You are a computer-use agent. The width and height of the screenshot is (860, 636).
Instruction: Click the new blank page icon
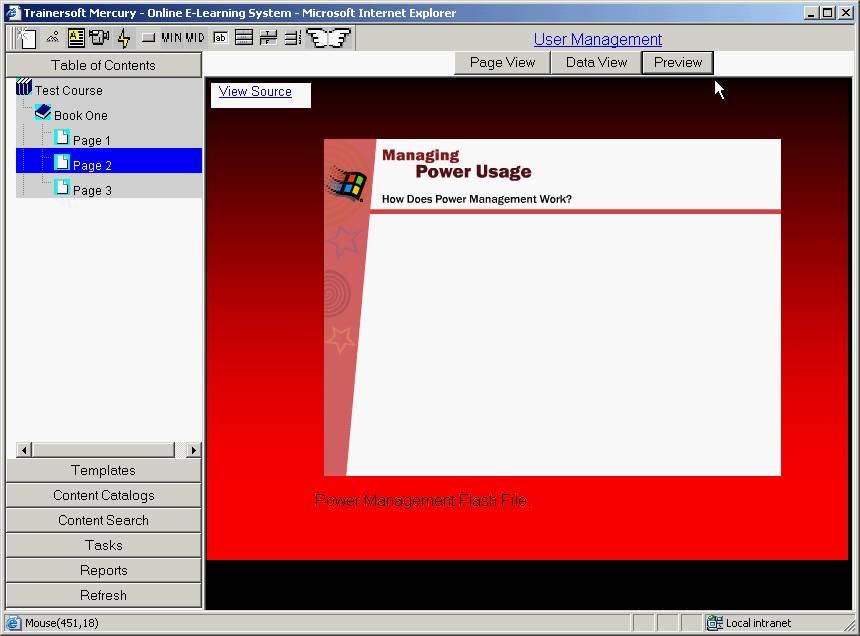pos(26,38)
